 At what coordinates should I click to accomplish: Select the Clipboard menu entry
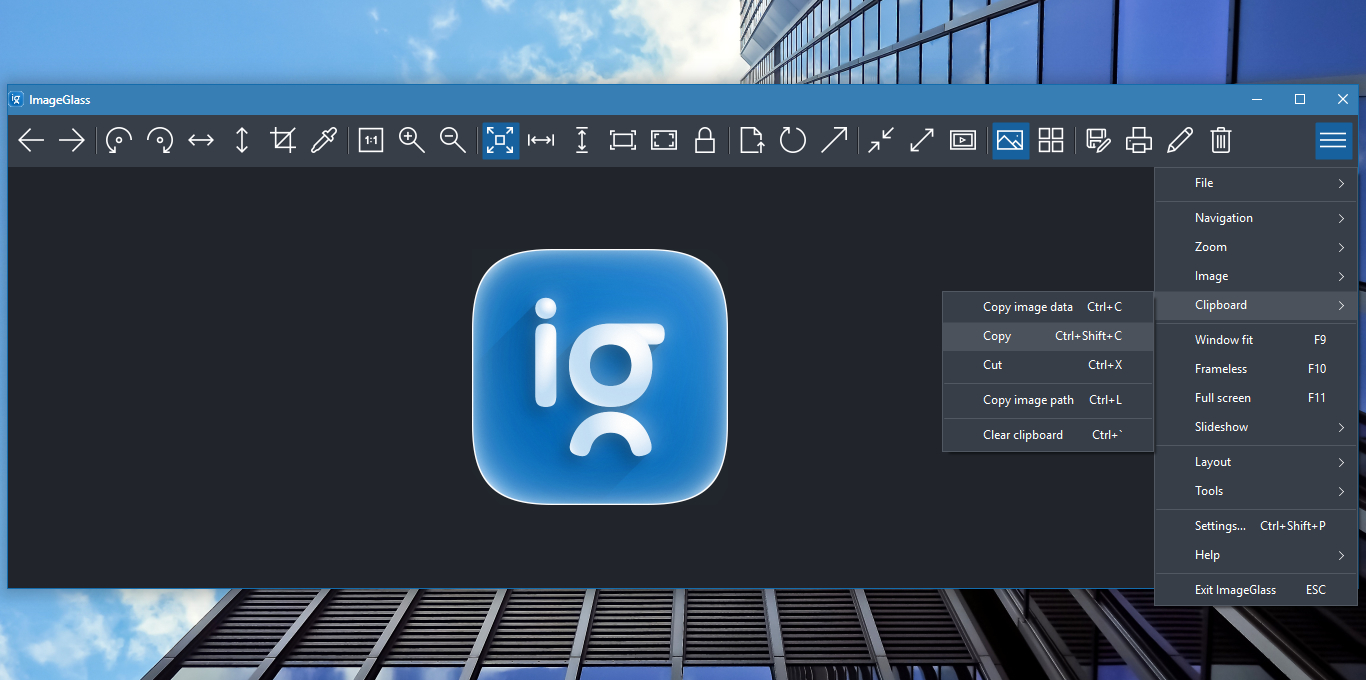pos(1256,305)
